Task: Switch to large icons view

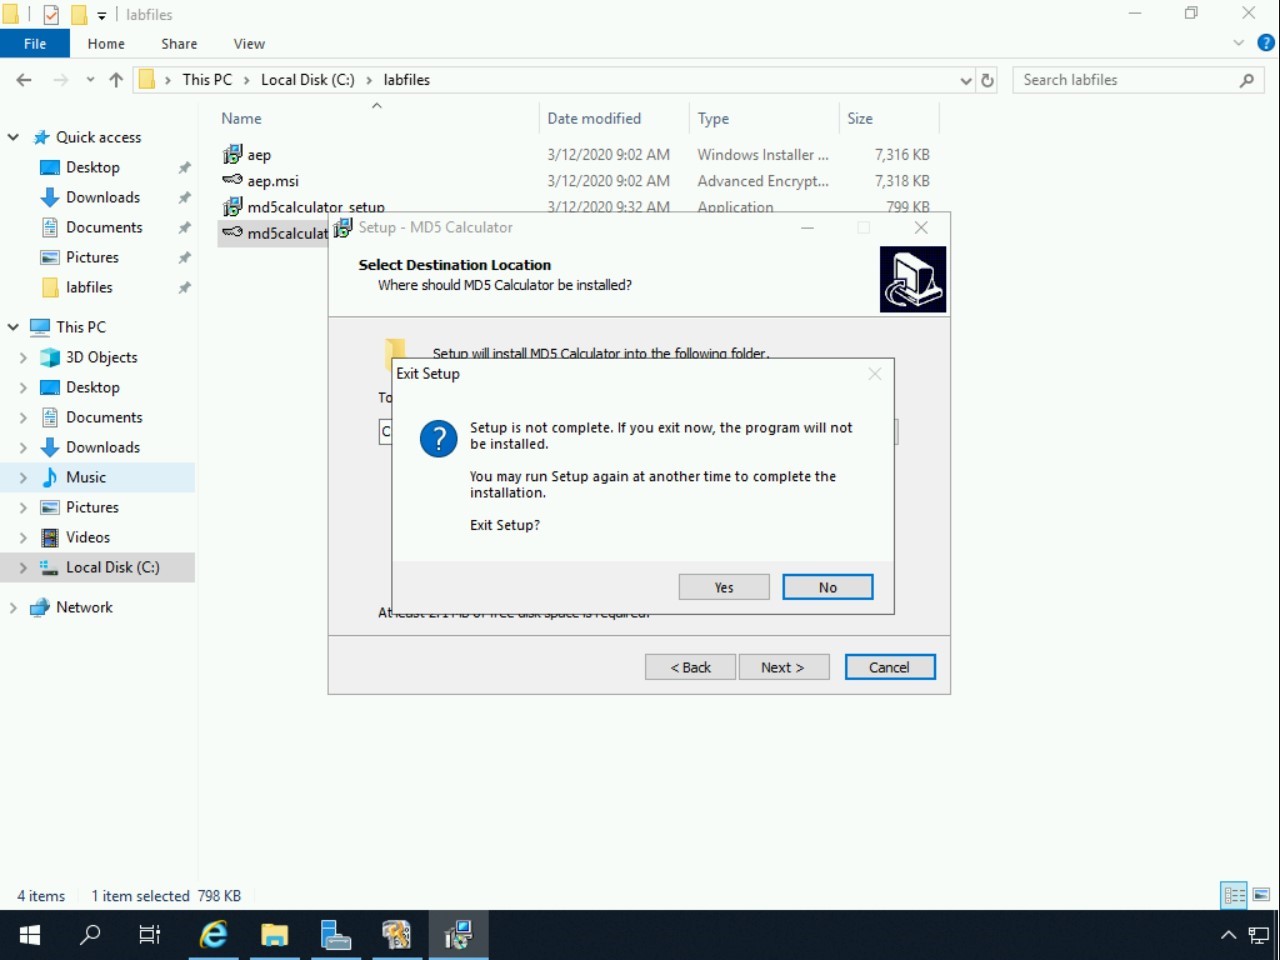Action: [x=1261, y=895]
